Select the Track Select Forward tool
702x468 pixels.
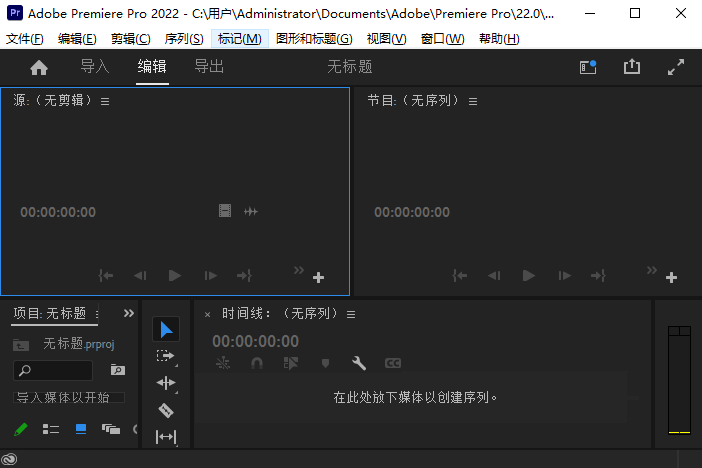click(x=166, y=356)
